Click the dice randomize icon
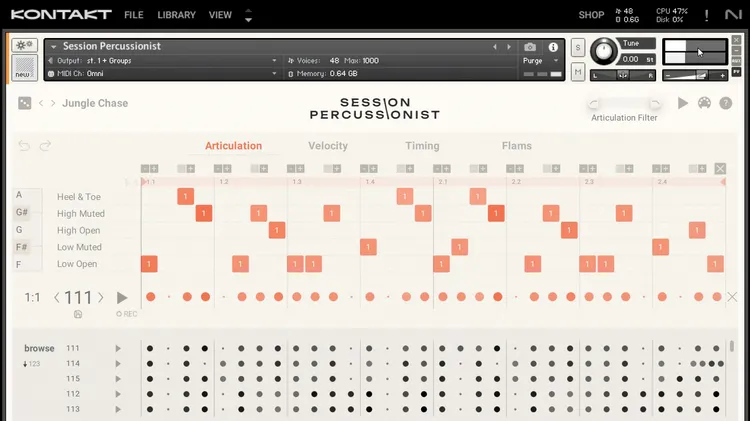This screenshot has width=750, height=421. [25, 103]
